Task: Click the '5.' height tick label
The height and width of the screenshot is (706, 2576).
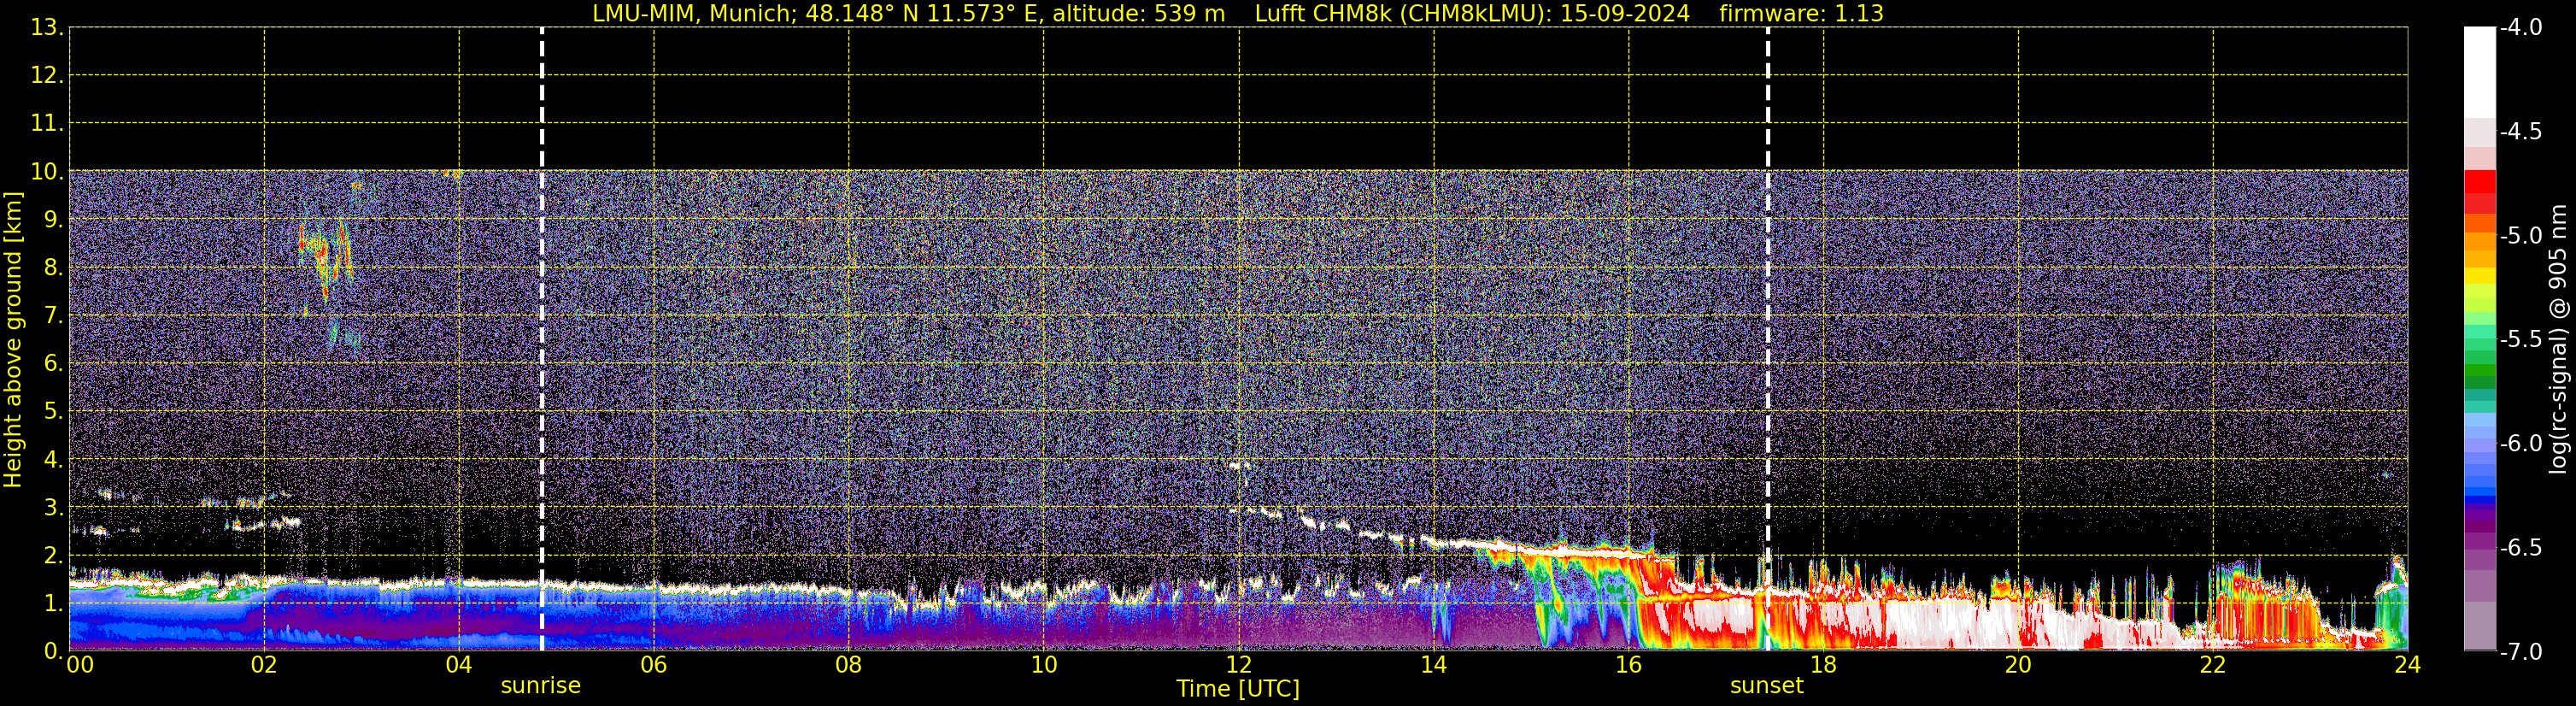Action: 53,412
